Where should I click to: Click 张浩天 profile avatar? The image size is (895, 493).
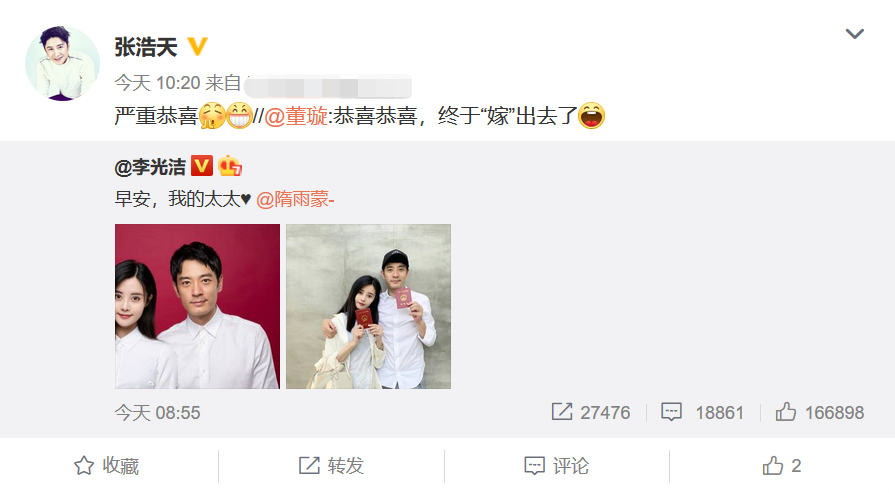(62, 63)
